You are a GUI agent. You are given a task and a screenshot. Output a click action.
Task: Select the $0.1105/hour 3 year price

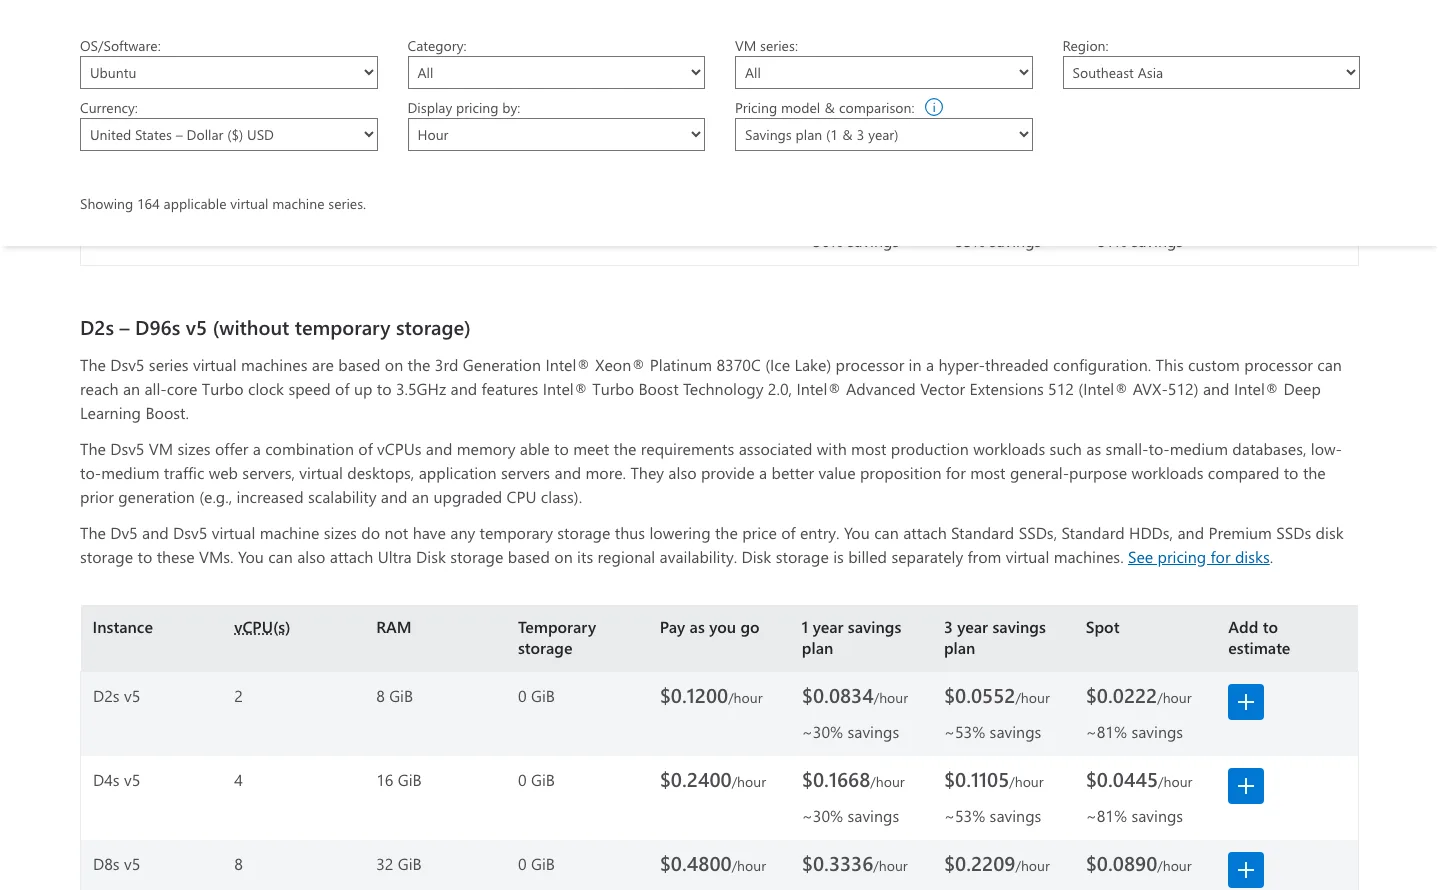pyautogui.click(x=994, y=781)
